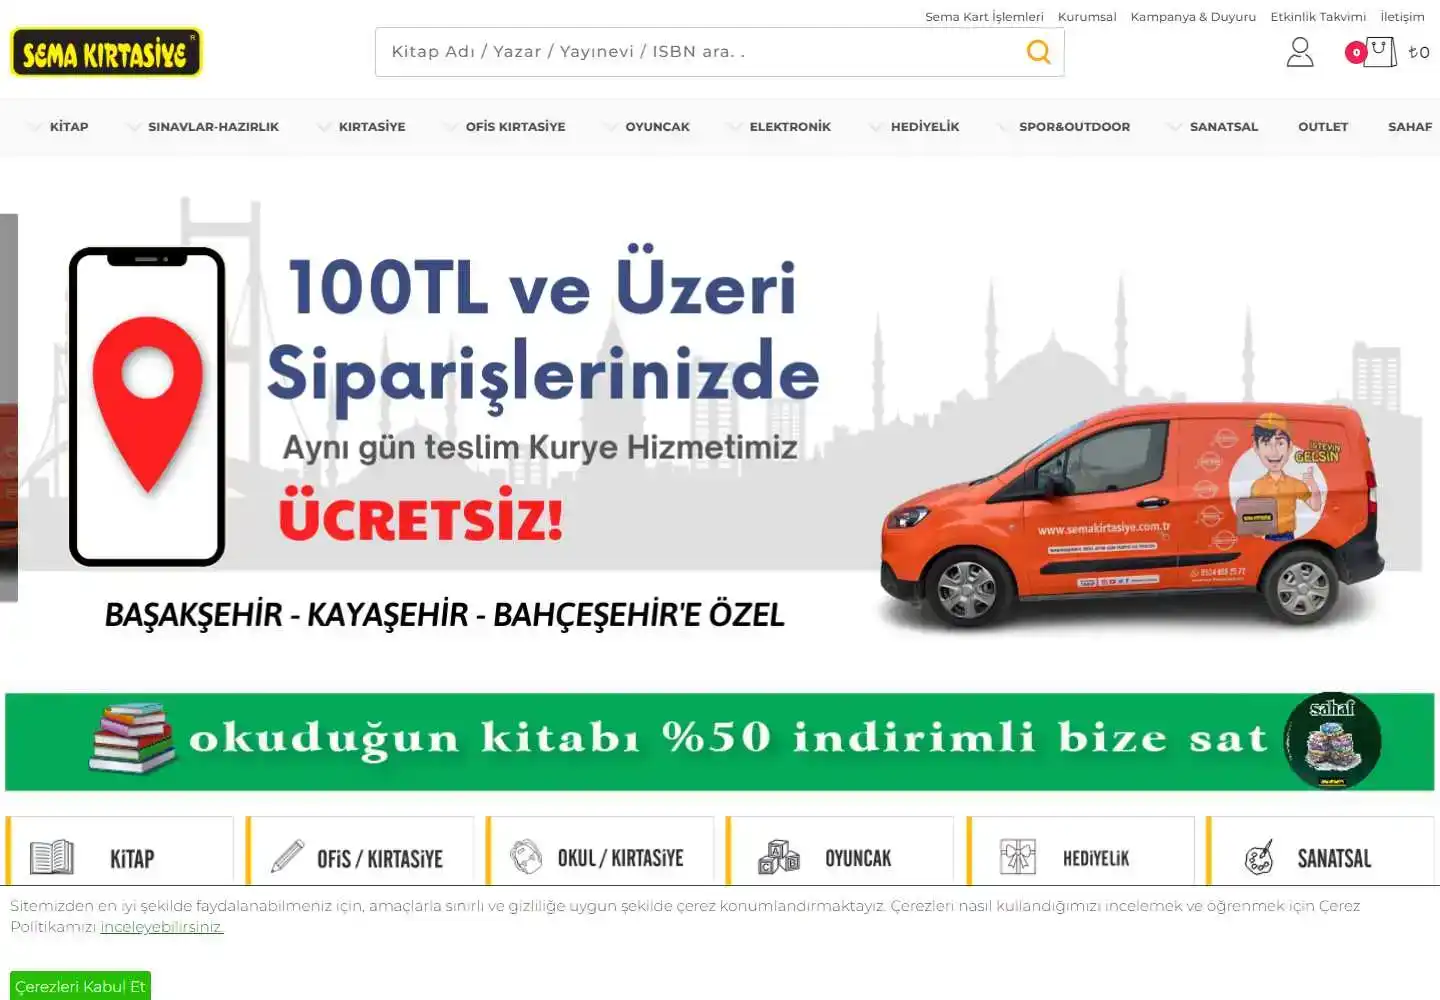
Task: Click the paint palette icon in SANATSAL tile
Action: [1260, 857]
